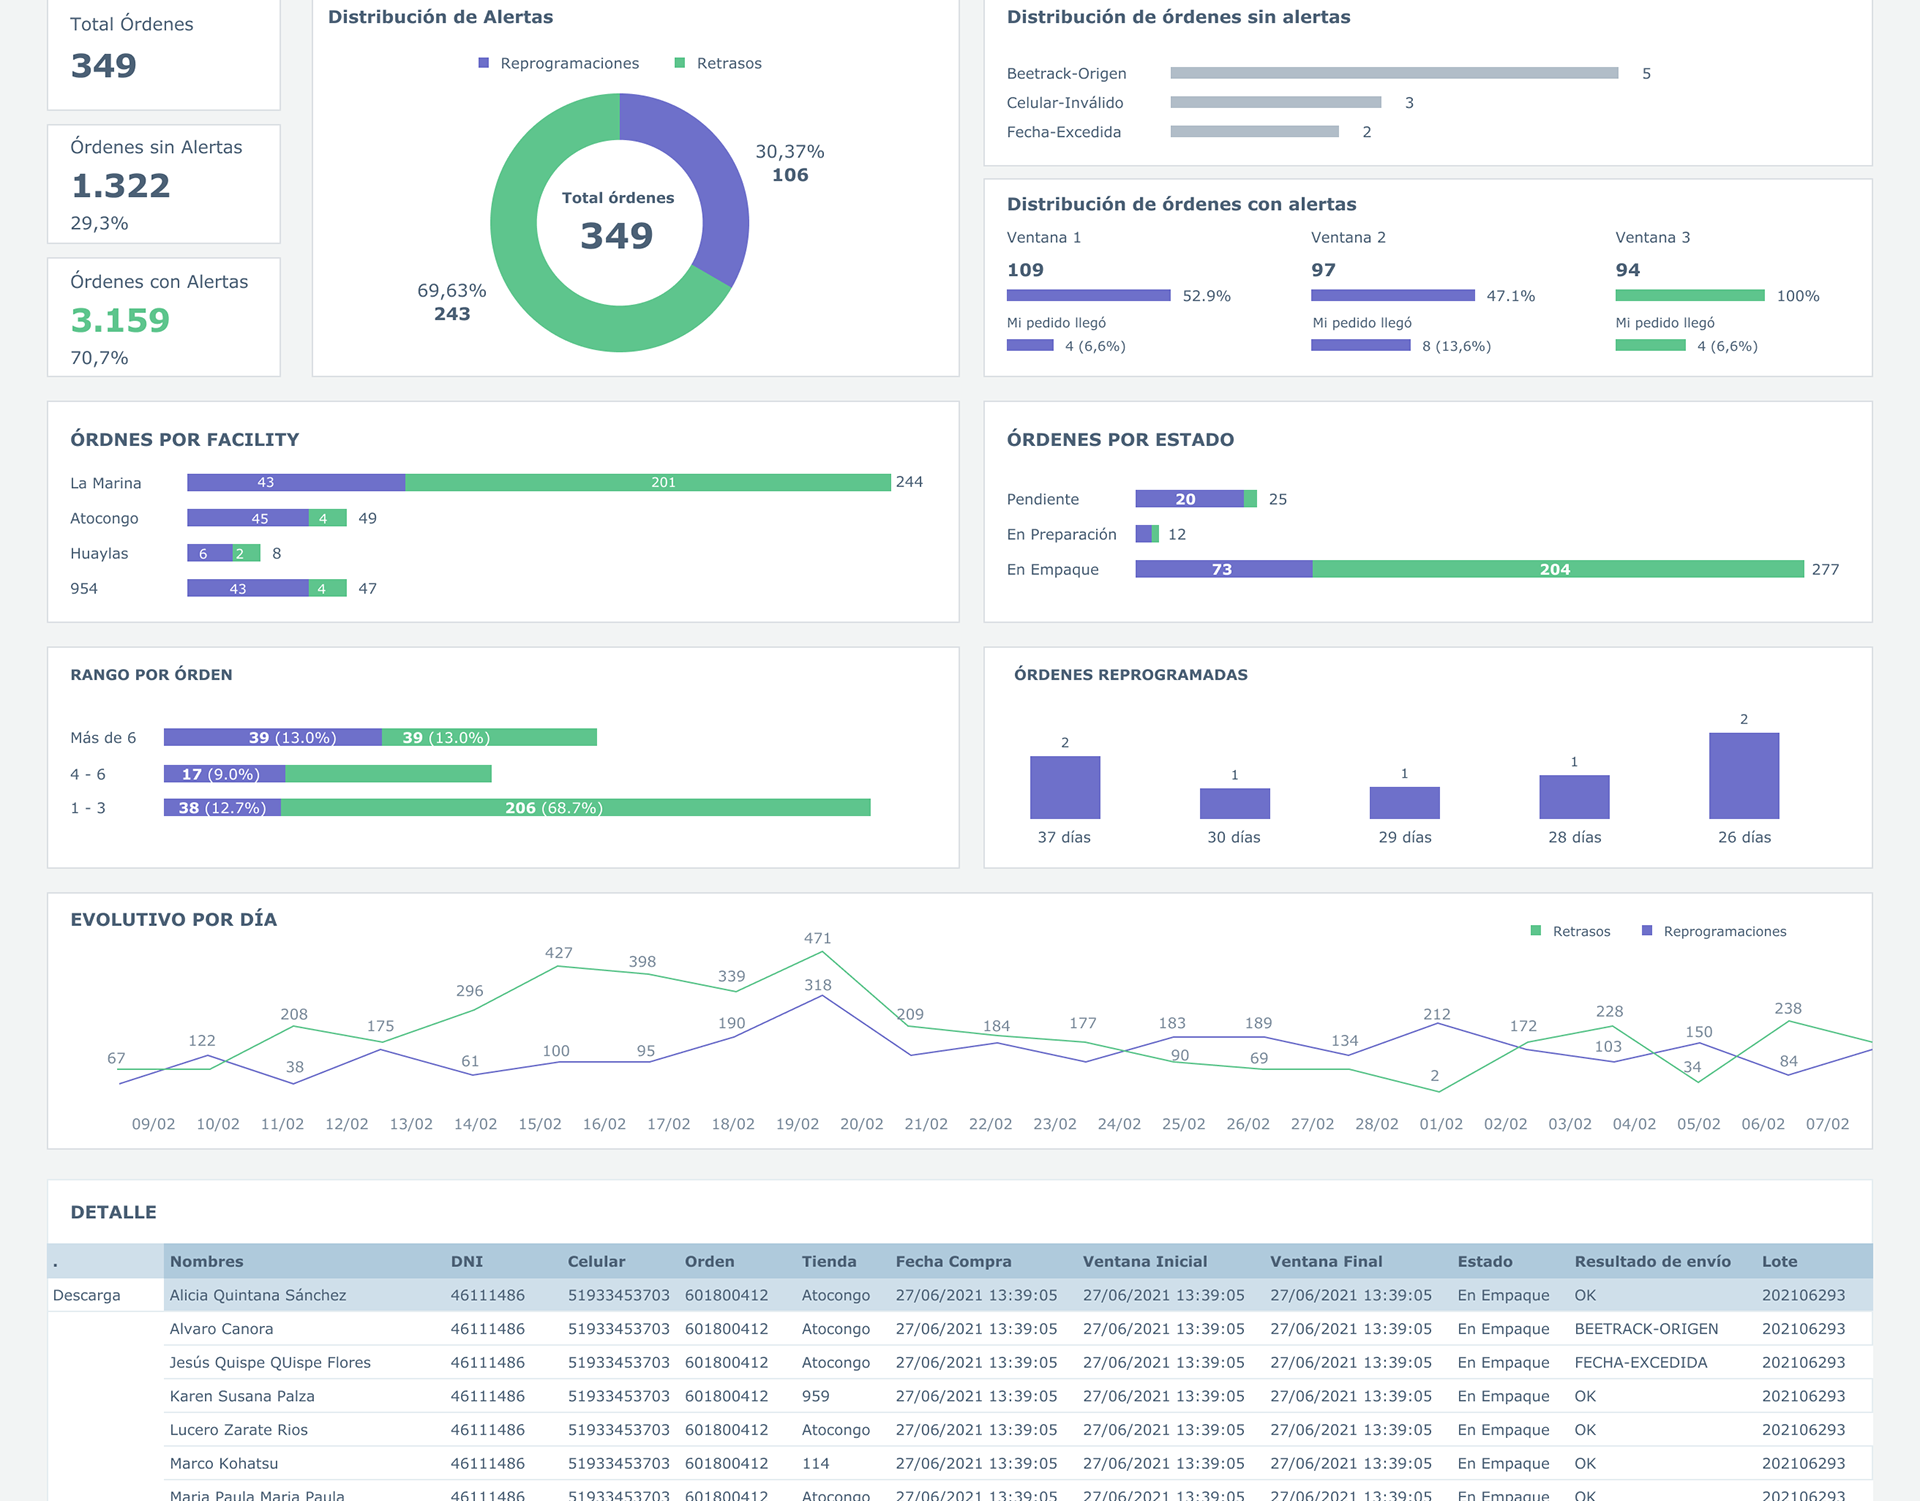Click the Fecha Compra column header
This screenshot has height=1501, width=1920.
tap(953, 1261)
